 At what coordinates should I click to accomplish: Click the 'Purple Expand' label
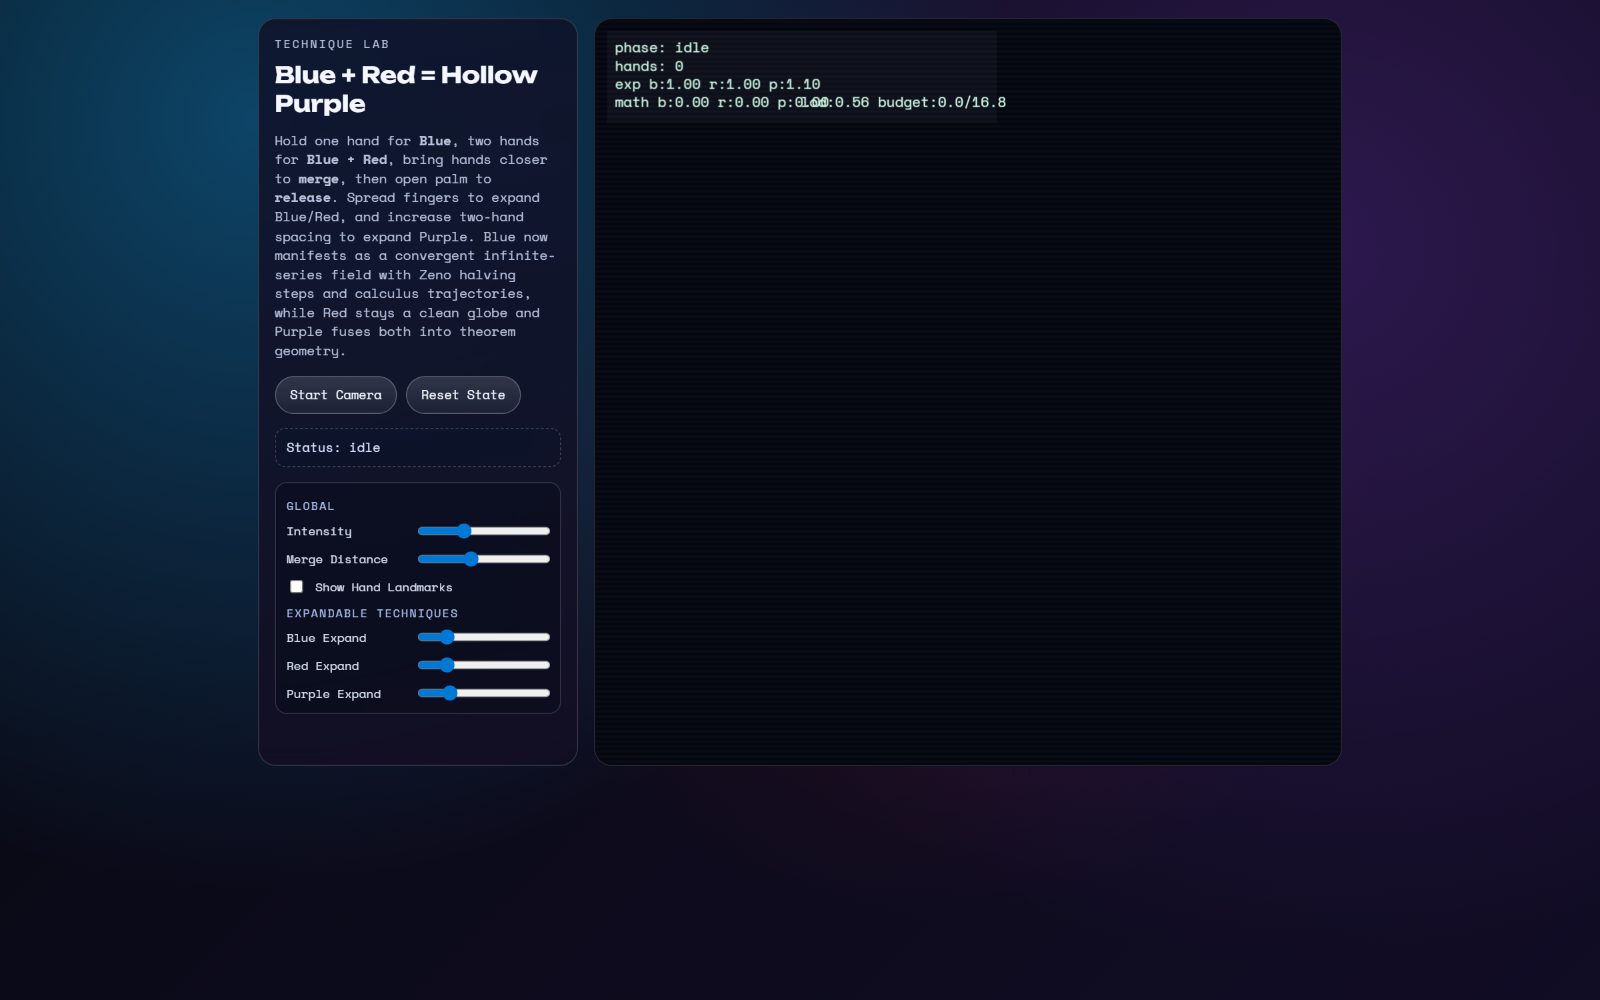tap(333, 694)
